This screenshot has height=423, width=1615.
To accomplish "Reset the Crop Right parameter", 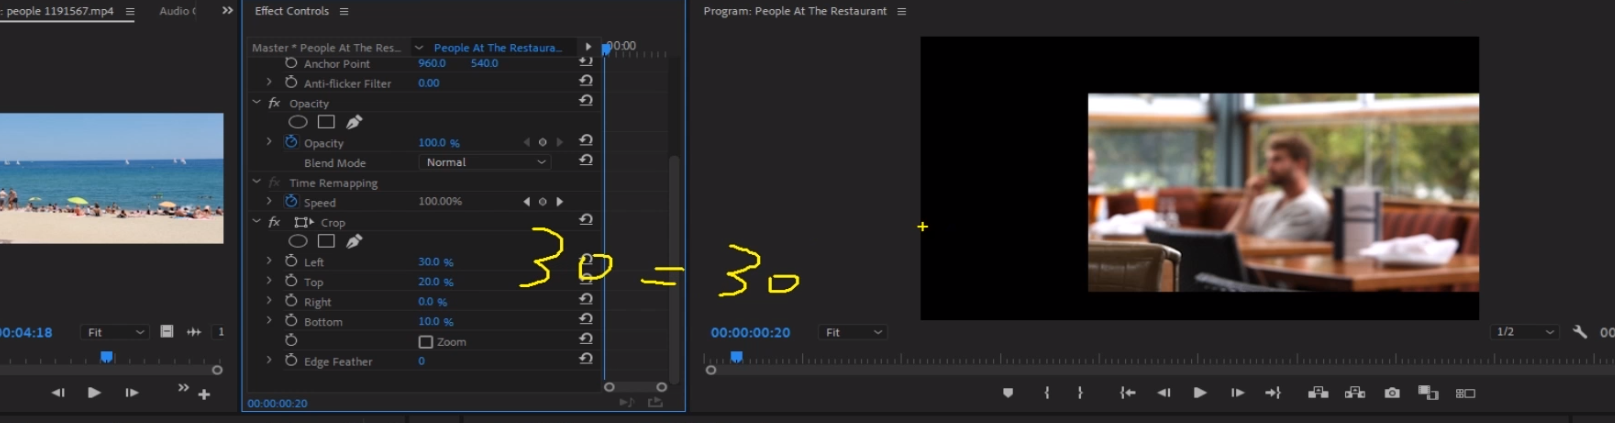I will (x=586, y=299).
